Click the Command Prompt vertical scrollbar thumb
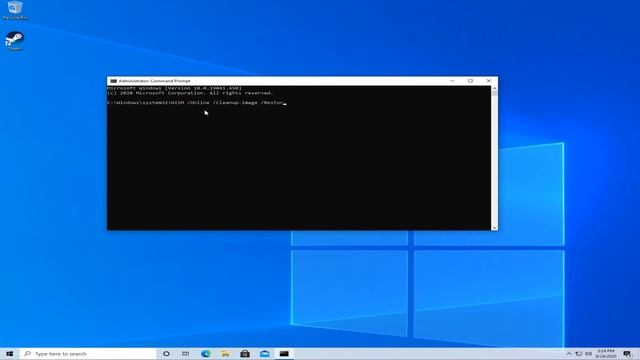 point(494,93)
